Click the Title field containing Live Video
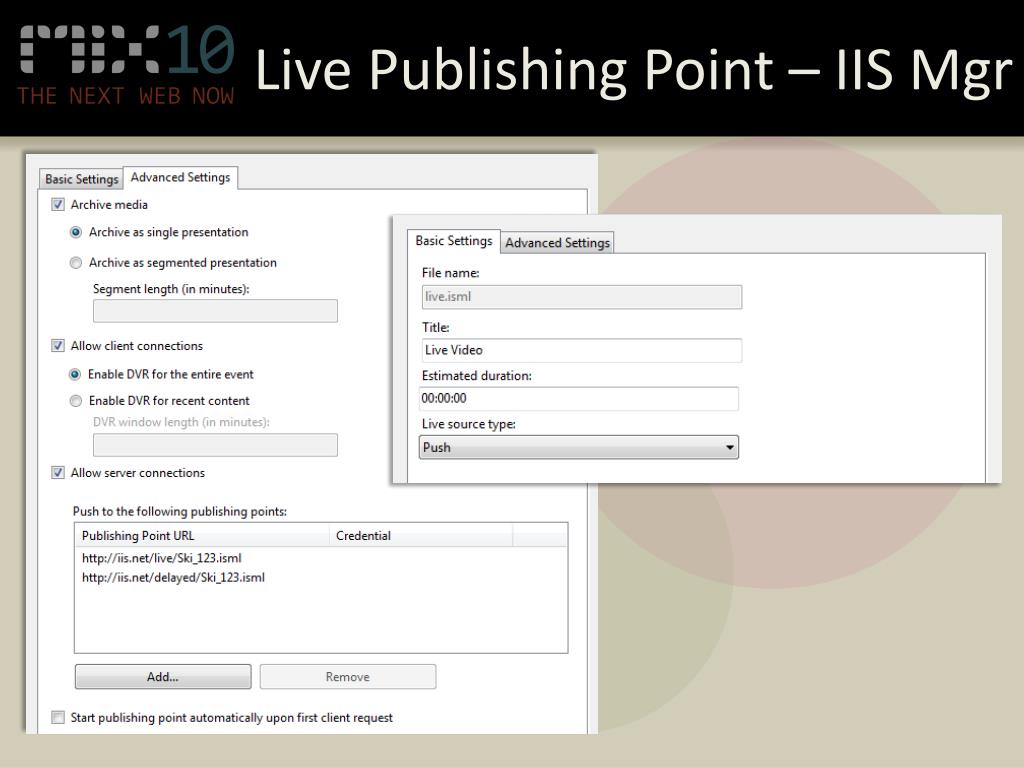The image size is (1024, 768). 582,350
